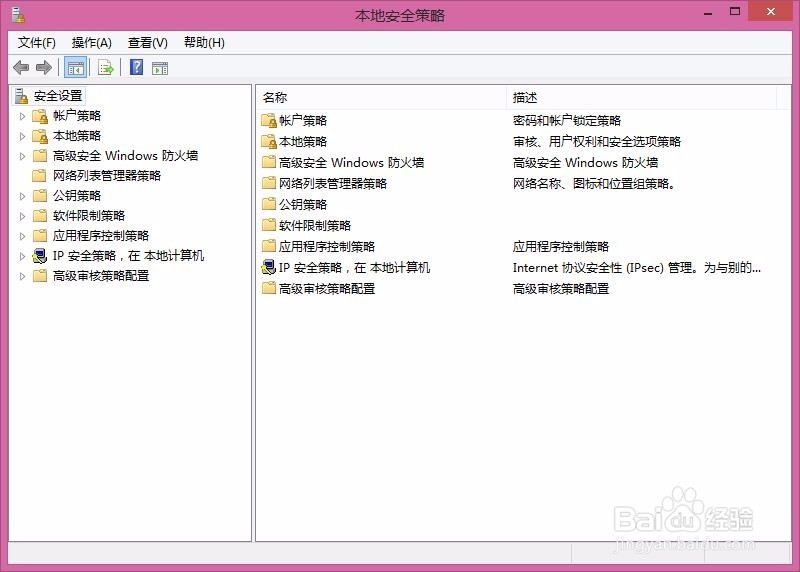The width and height of the screenshot is (800, 572).
Task: Click 应用程序控制策略 list folder icon
Action: [x=269, y=246]
